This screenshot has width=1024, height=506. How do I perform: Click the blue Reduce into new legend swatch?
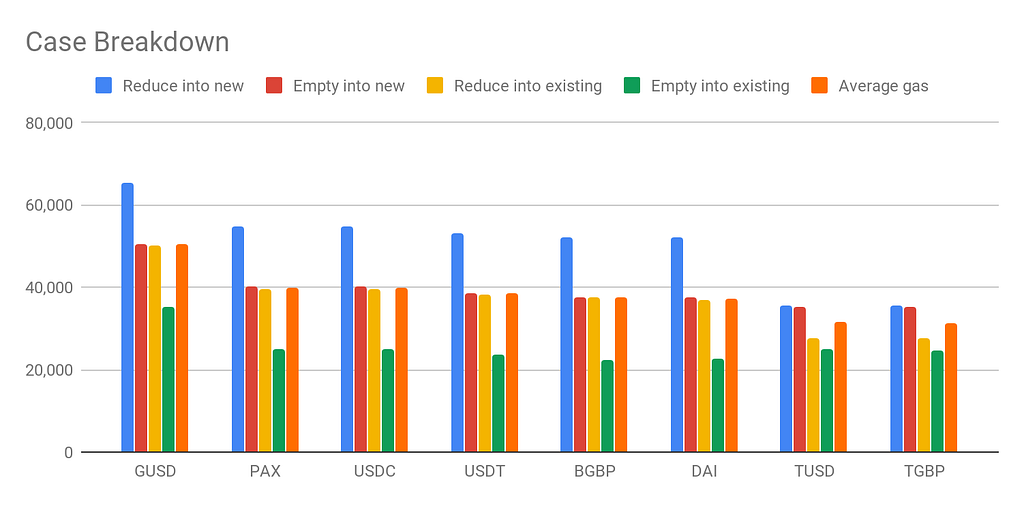click(104, 85)
